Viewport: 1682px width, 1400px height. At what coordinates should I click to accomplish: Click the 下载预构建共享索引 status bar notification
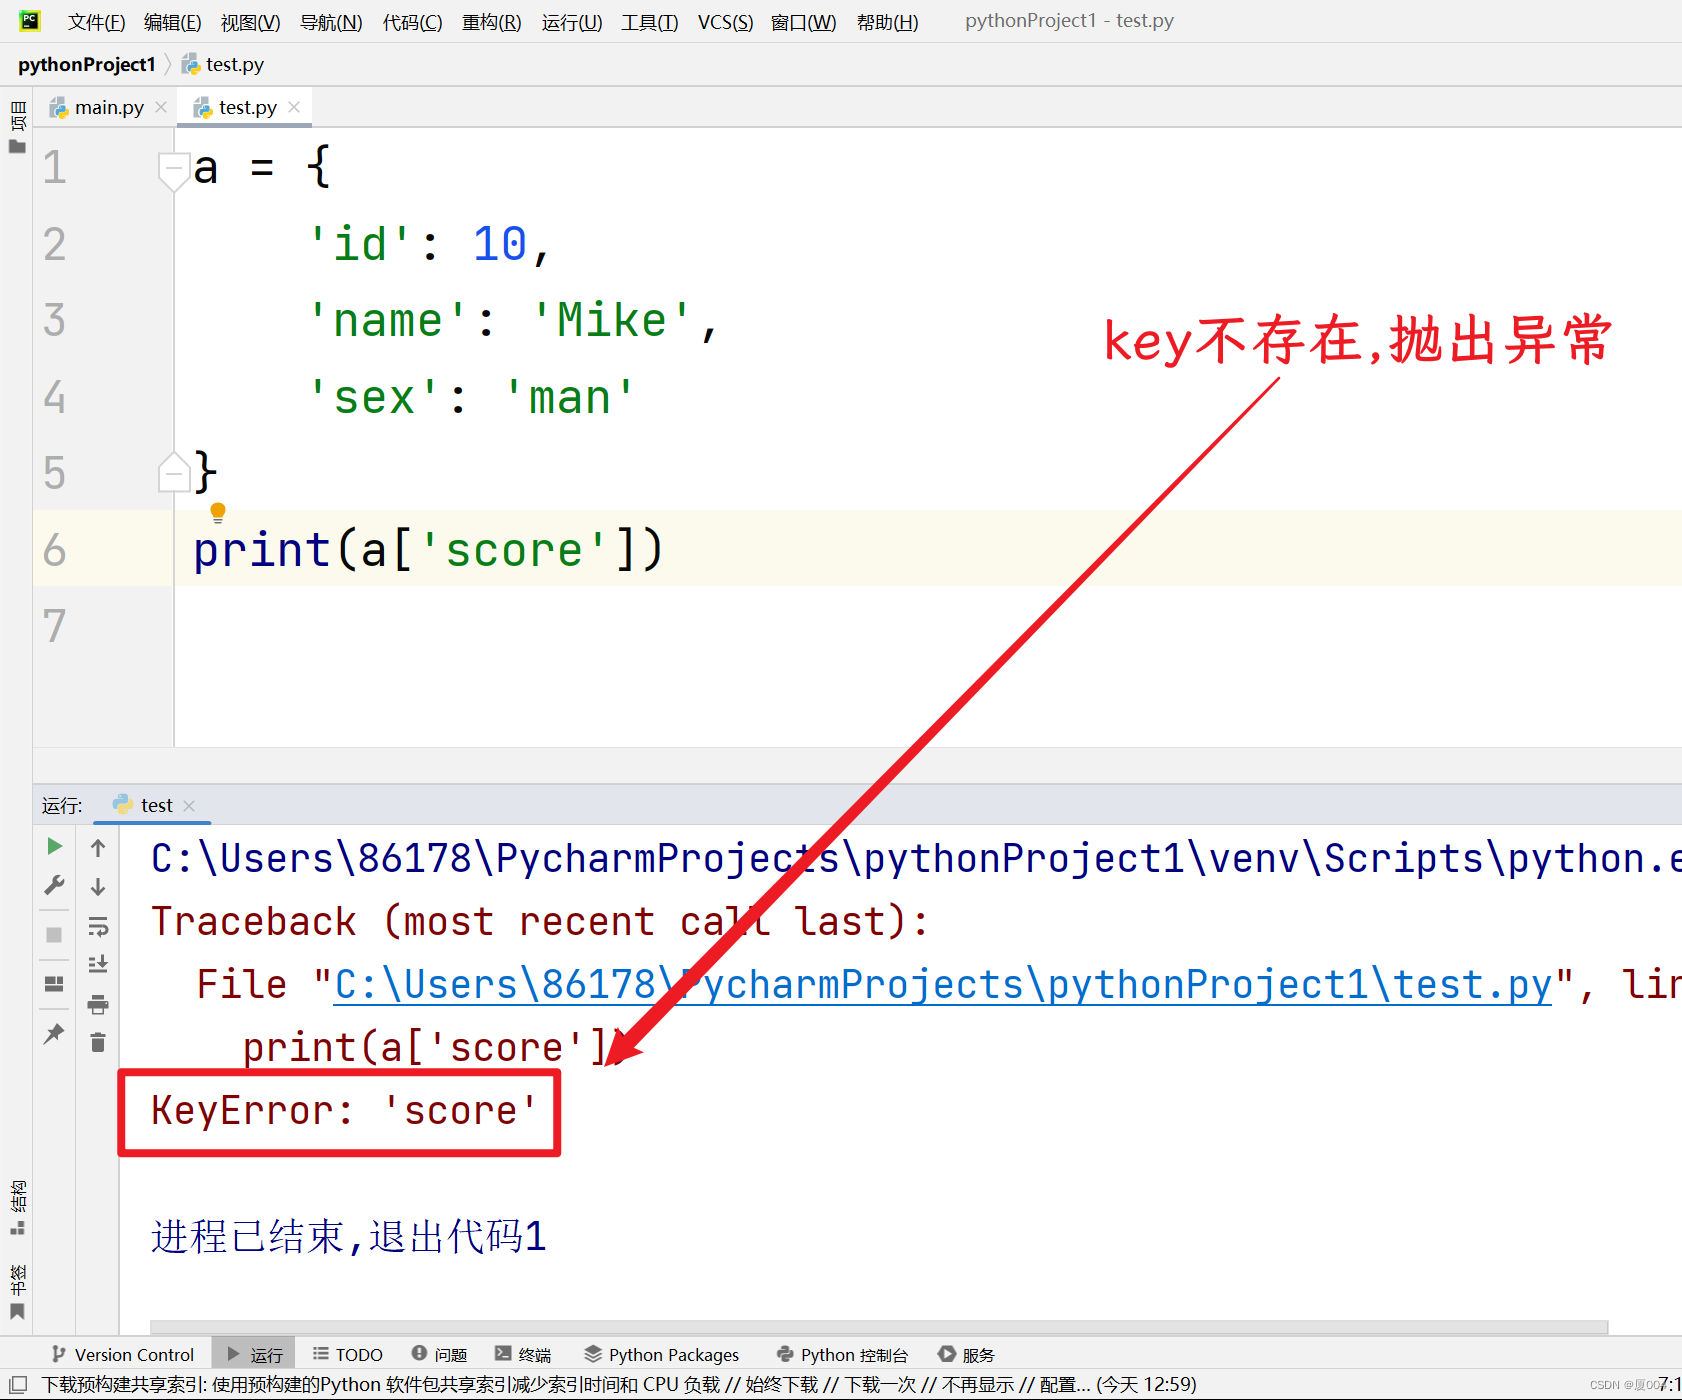[618, 1384]
